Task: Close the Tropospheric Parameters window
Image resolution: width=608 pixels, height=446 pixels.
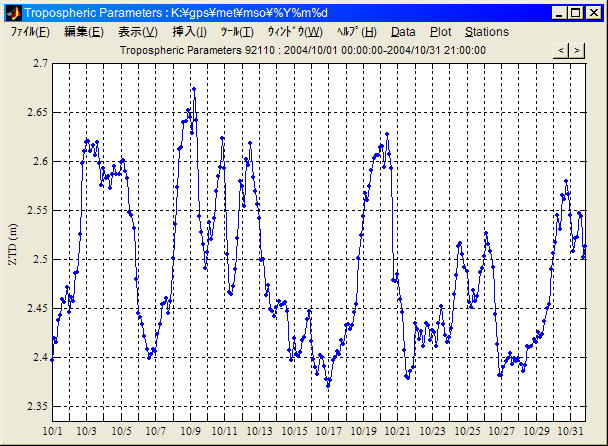Action: coord(593,13)
